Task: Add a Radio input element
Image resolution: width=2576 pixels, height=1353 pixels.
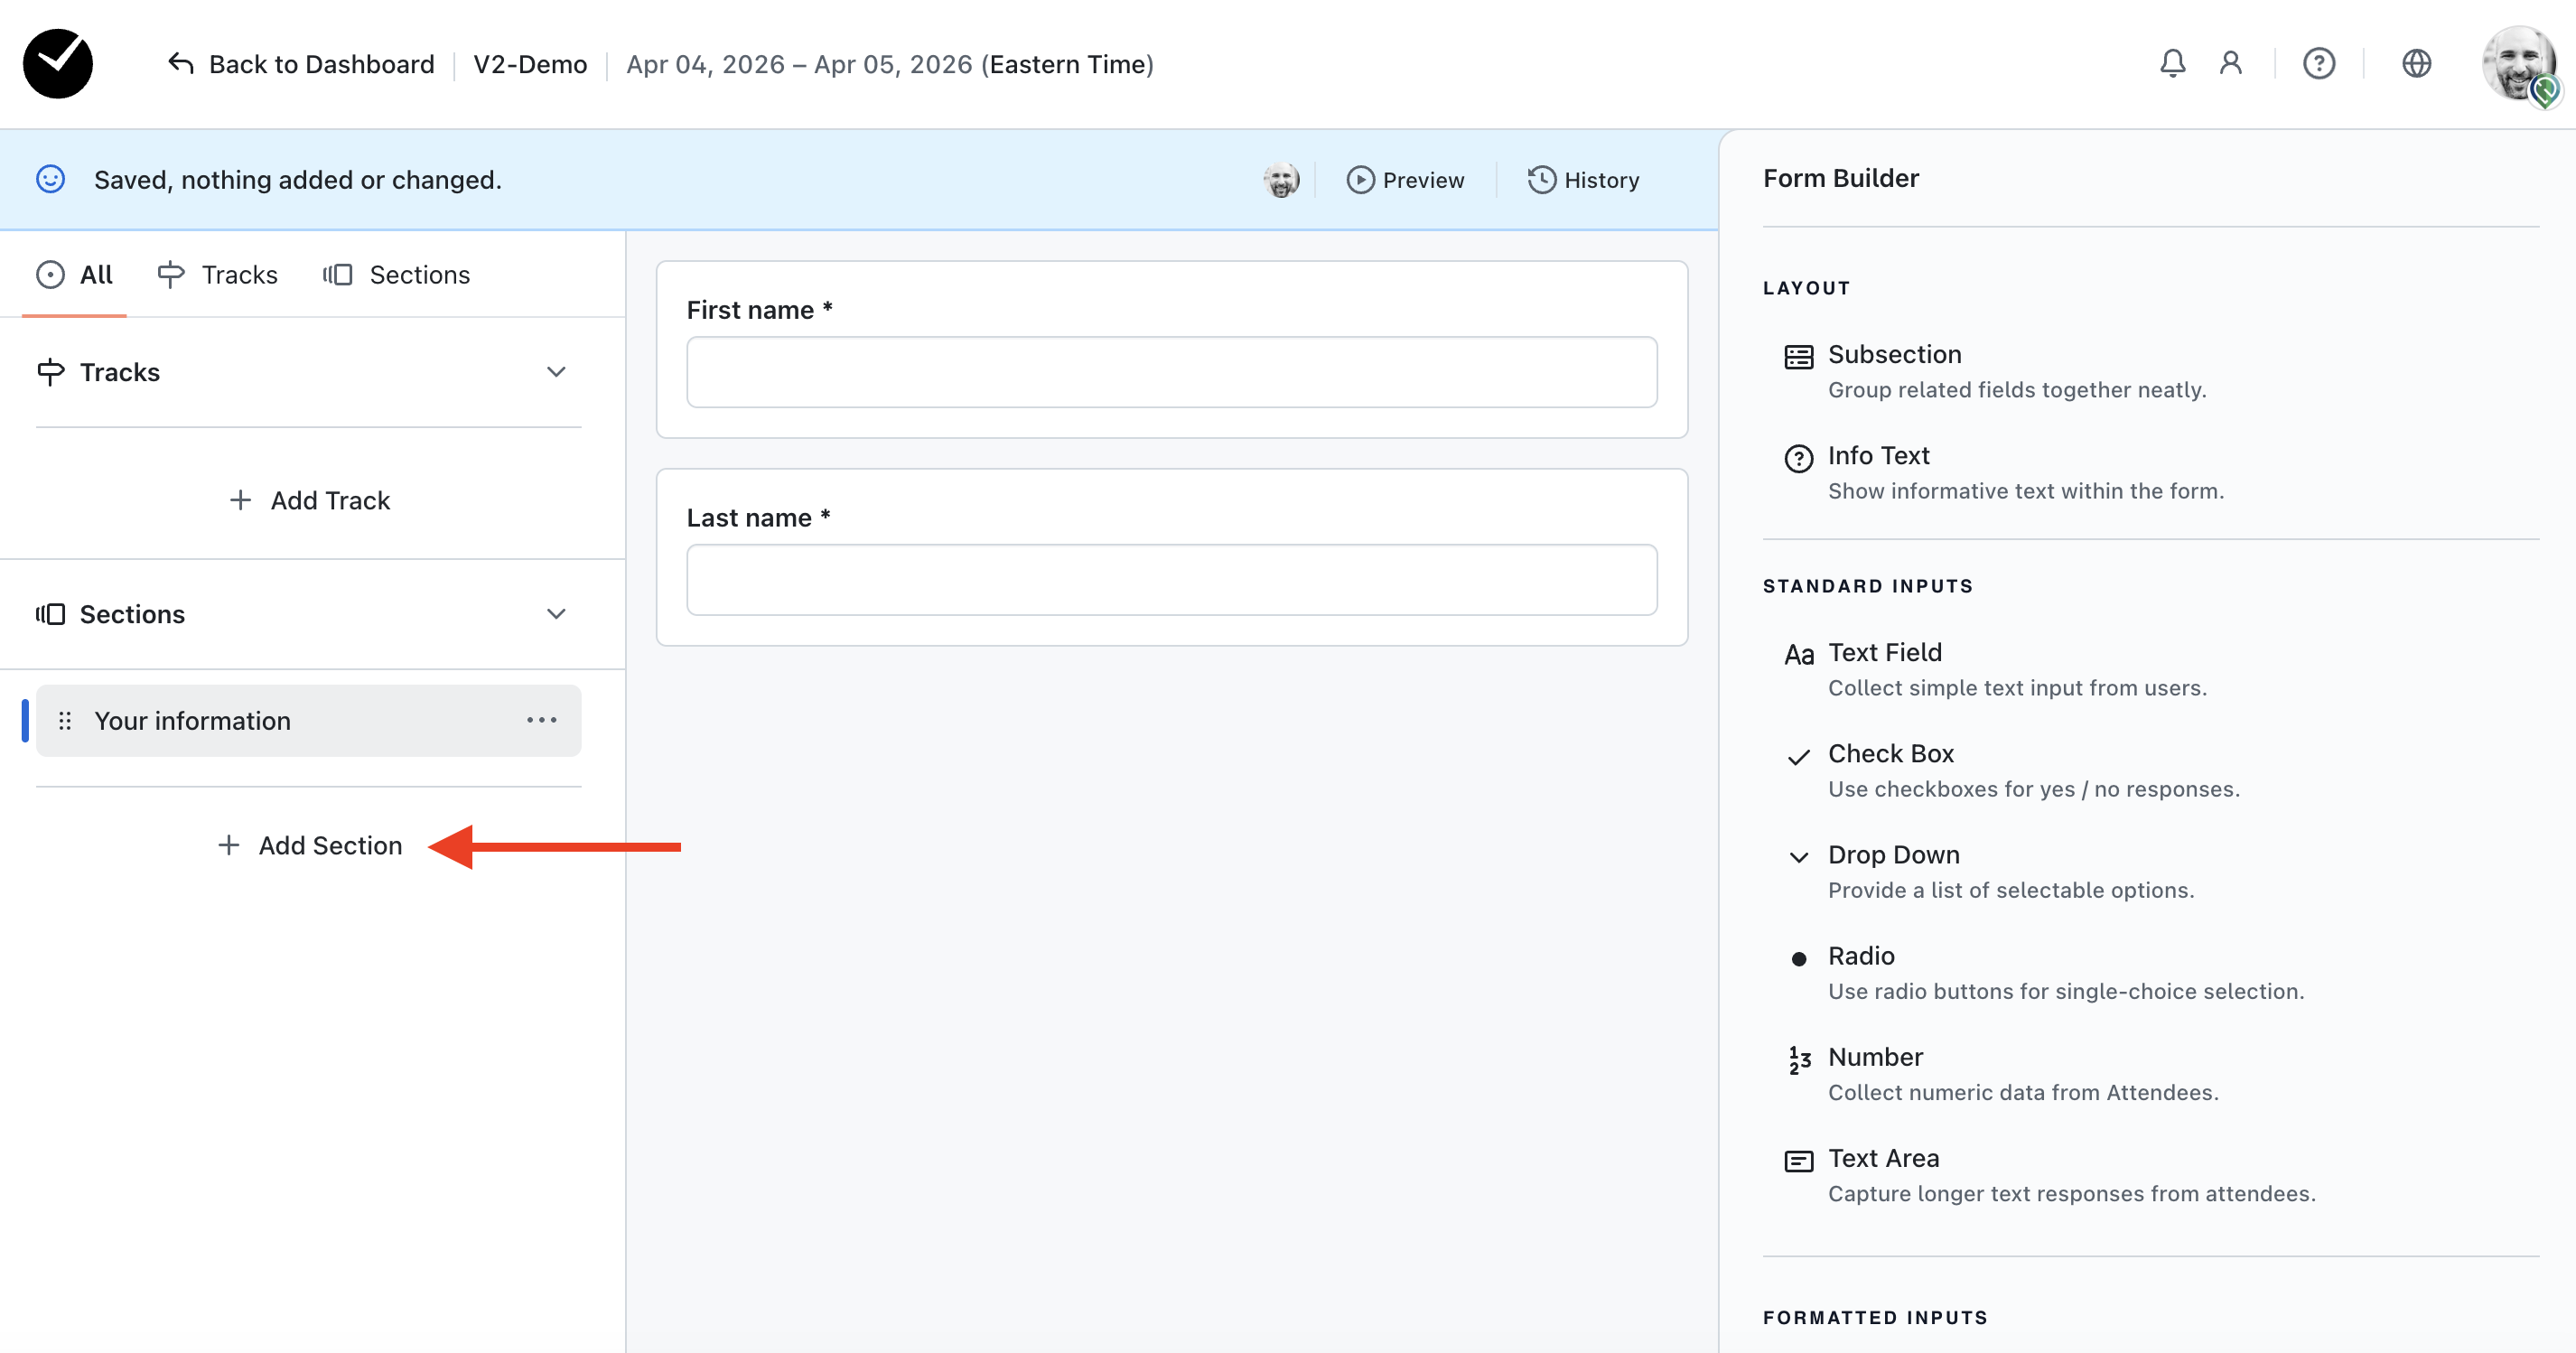Action: (x=1860, y=956)
